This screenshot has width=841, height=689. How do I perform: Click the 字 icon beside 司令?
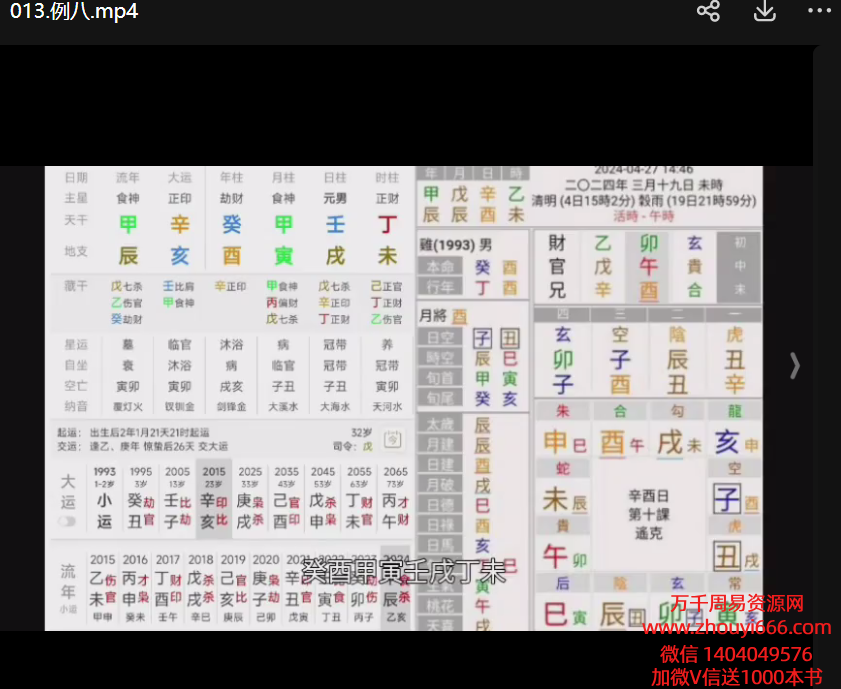tap(393, 438)
